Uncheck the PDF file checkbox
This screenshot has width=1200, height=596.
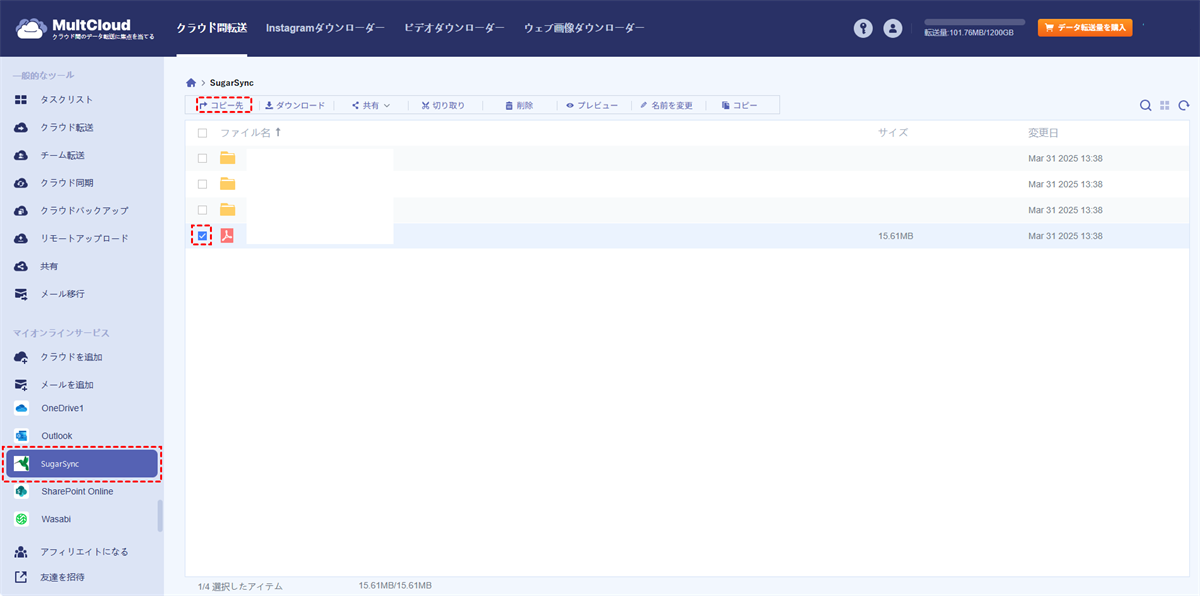coord(203,236)
